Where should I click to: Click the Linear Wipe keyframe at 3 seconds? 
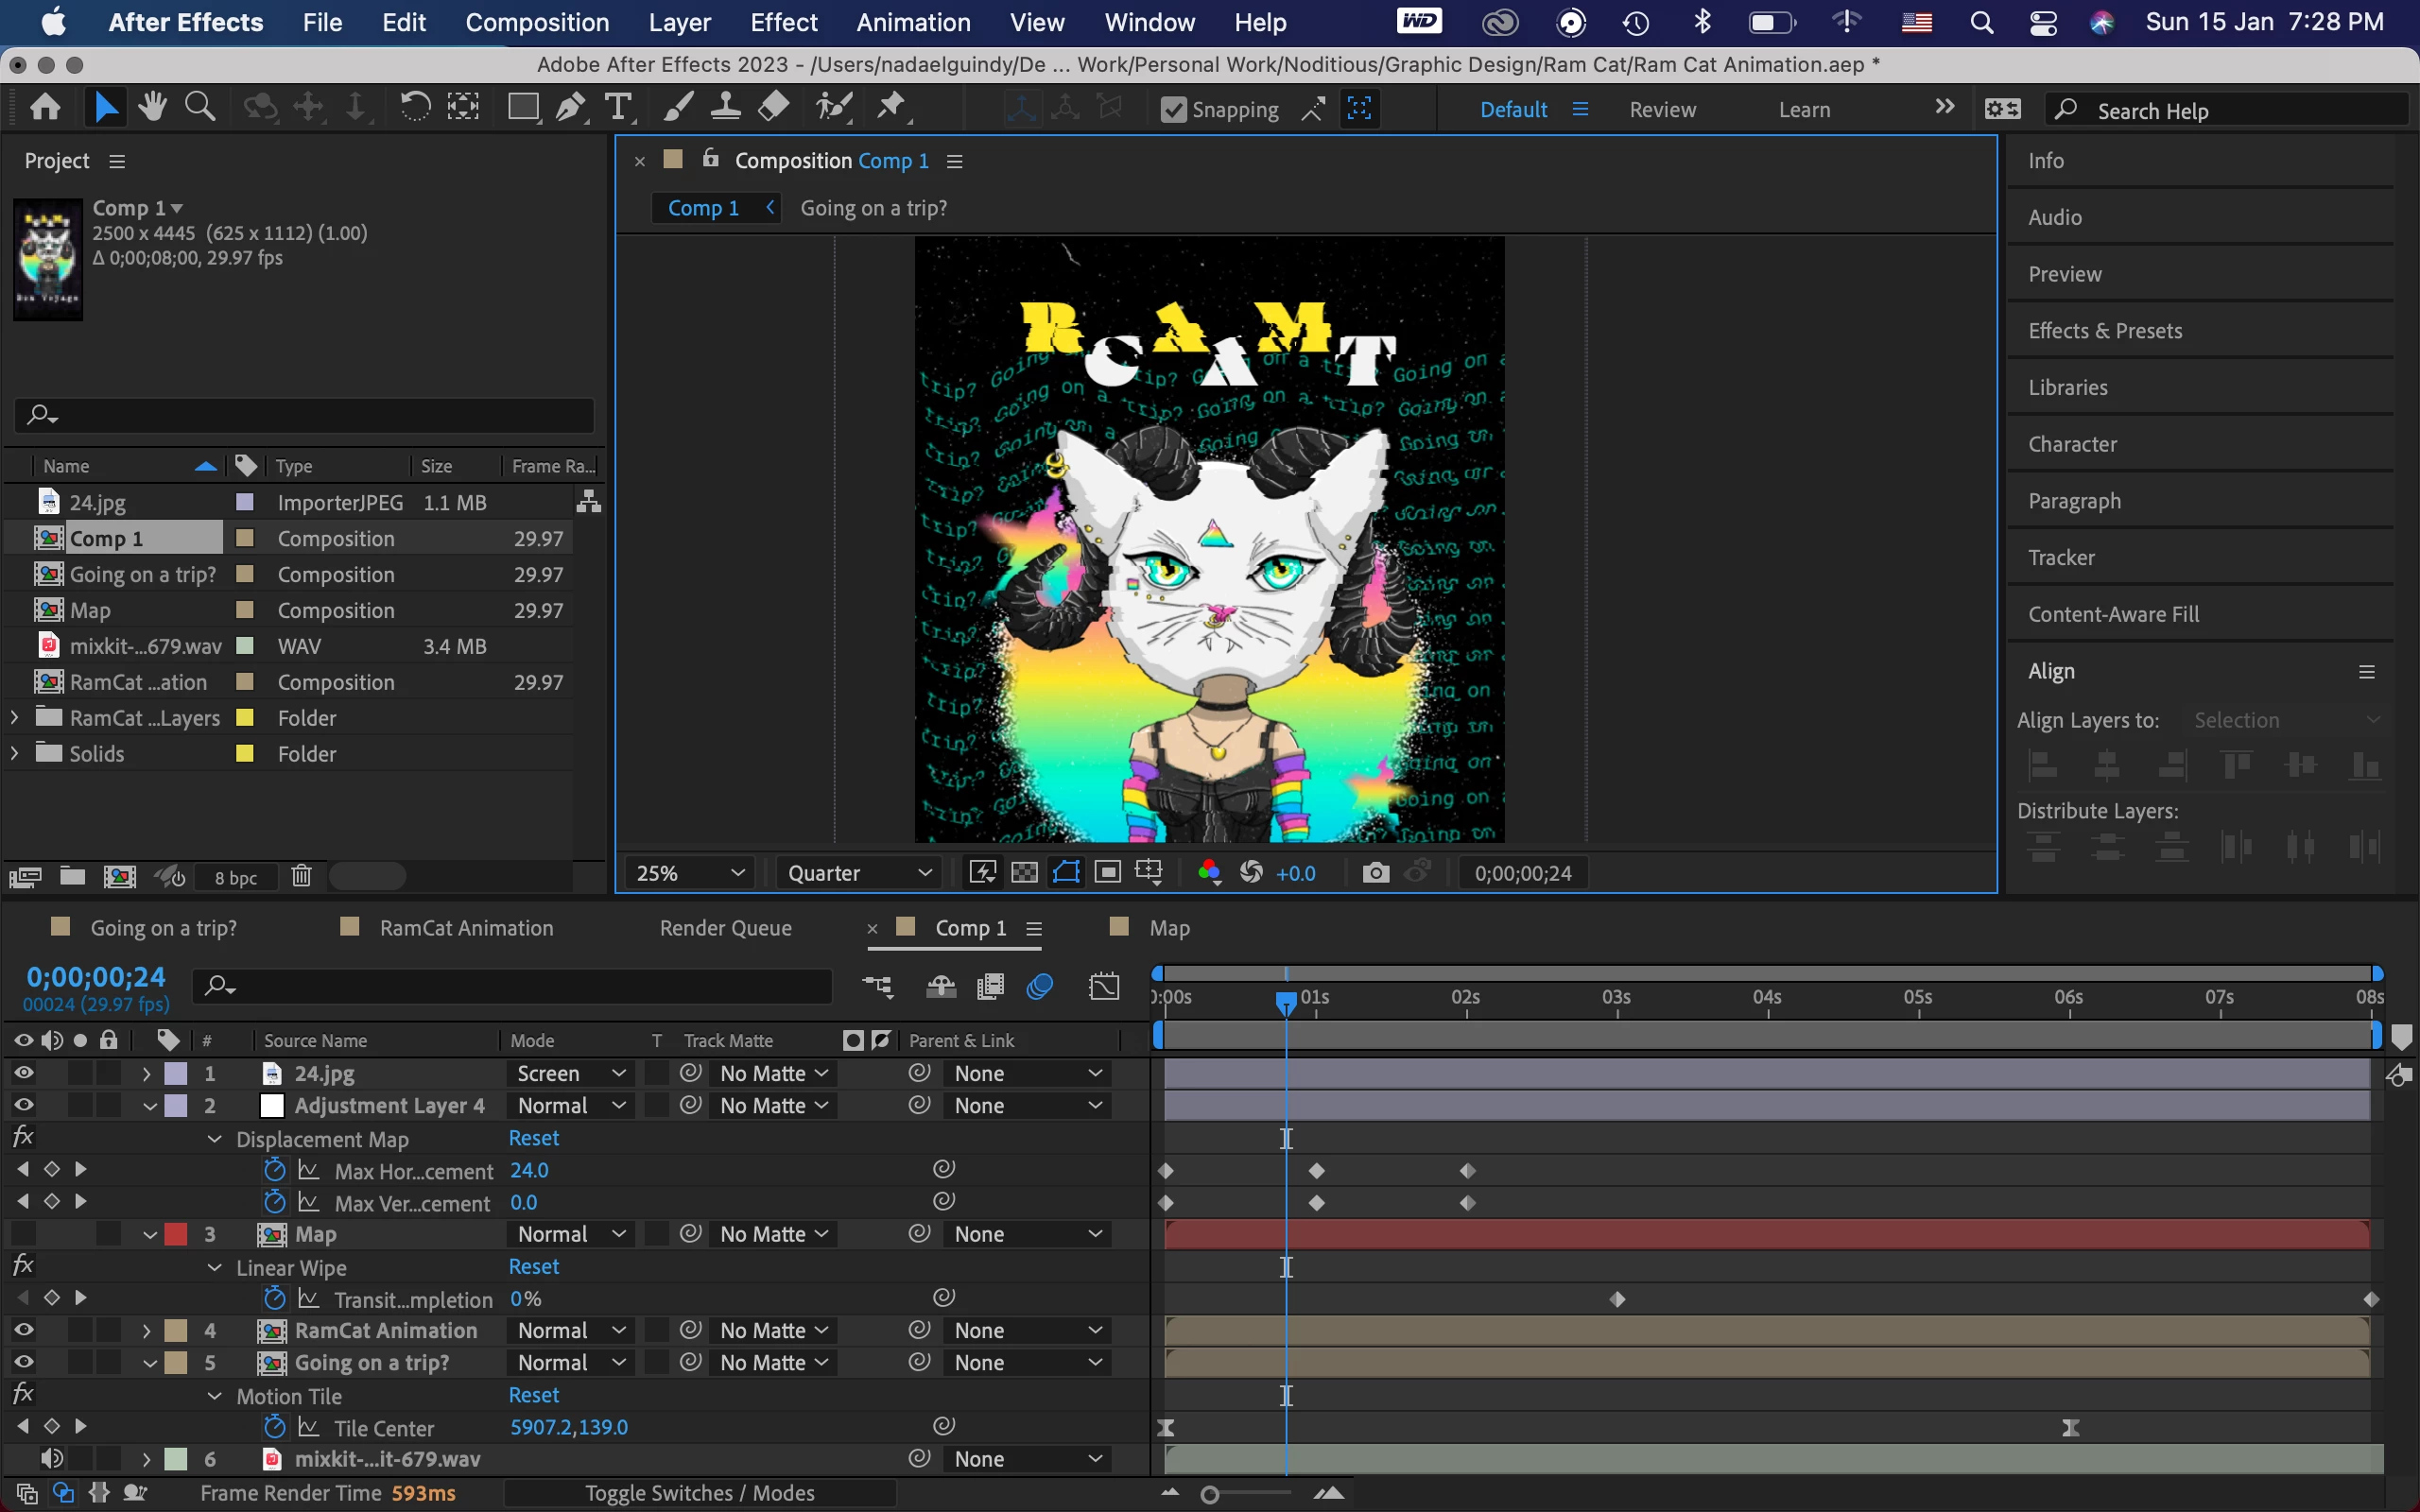(x=1617, y=1299)
